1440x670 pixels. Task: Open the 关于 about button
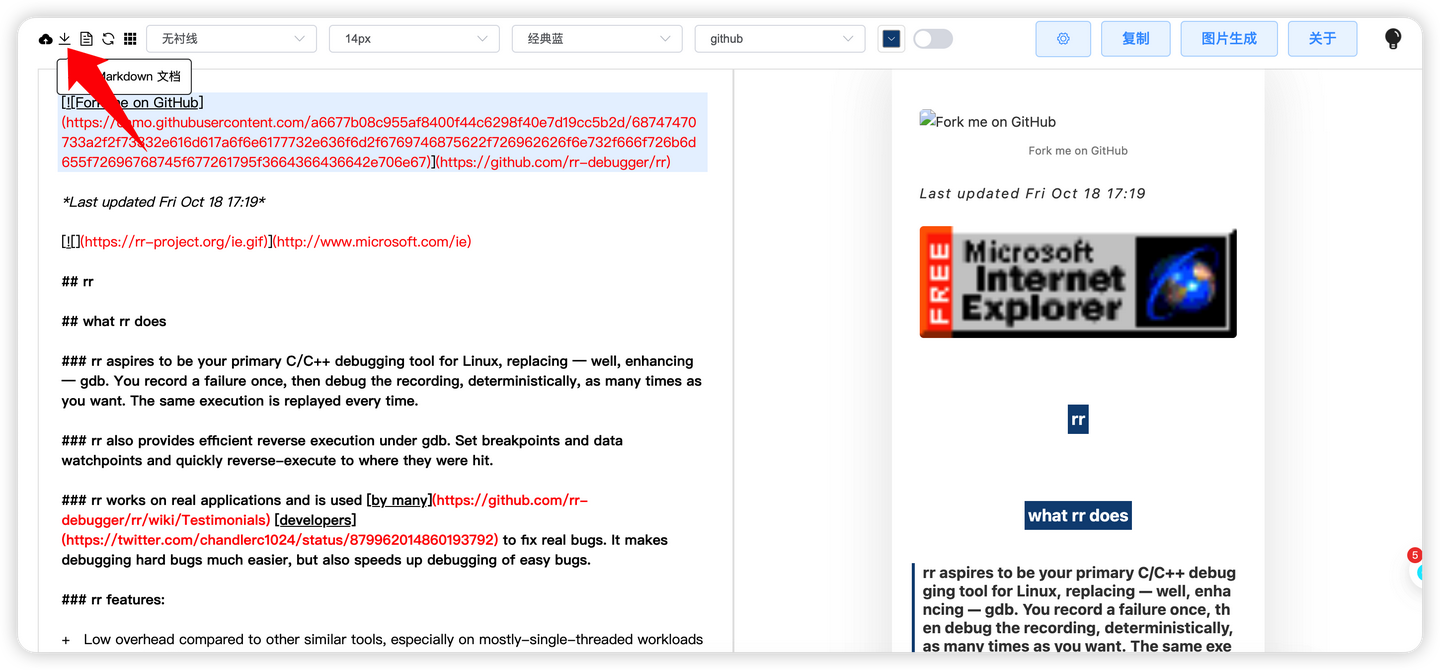point(1322,39)
